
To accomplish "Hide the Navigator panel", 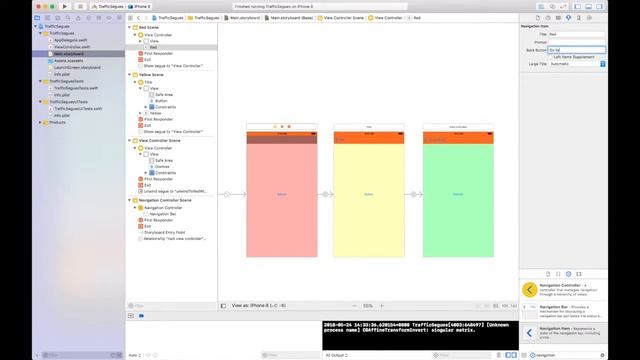I will pyautogui.click(x=578, y=7).
